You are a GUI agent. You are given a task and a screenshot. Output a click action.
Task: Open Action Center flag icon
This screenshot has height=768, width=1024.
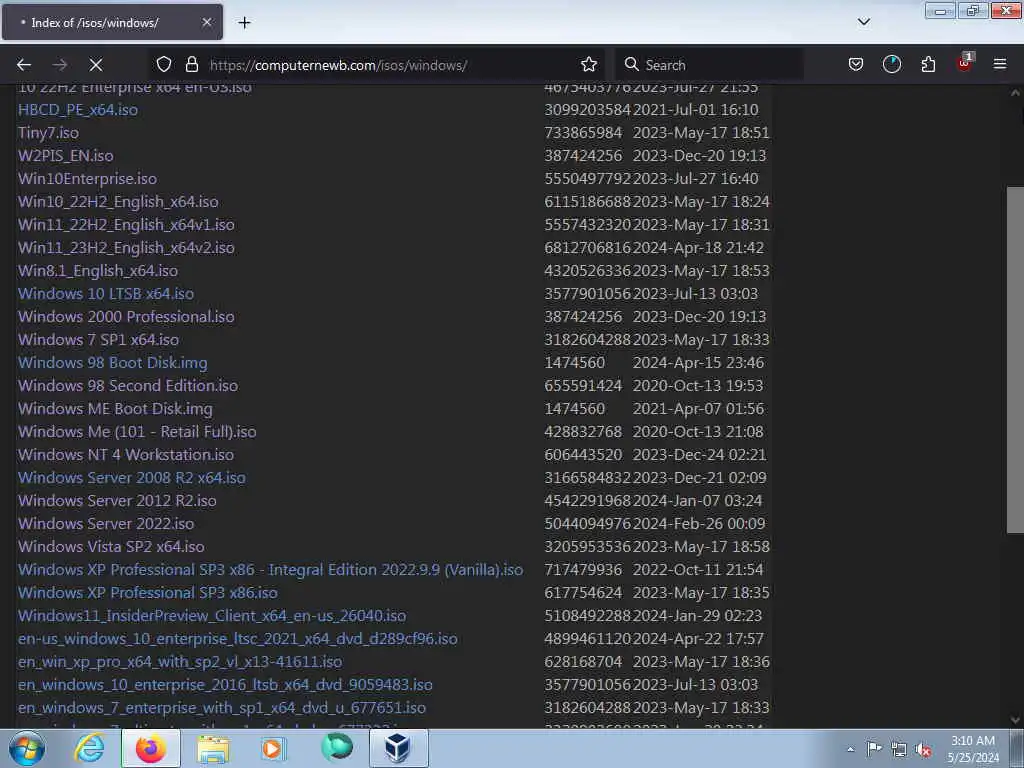pos(874,749)
